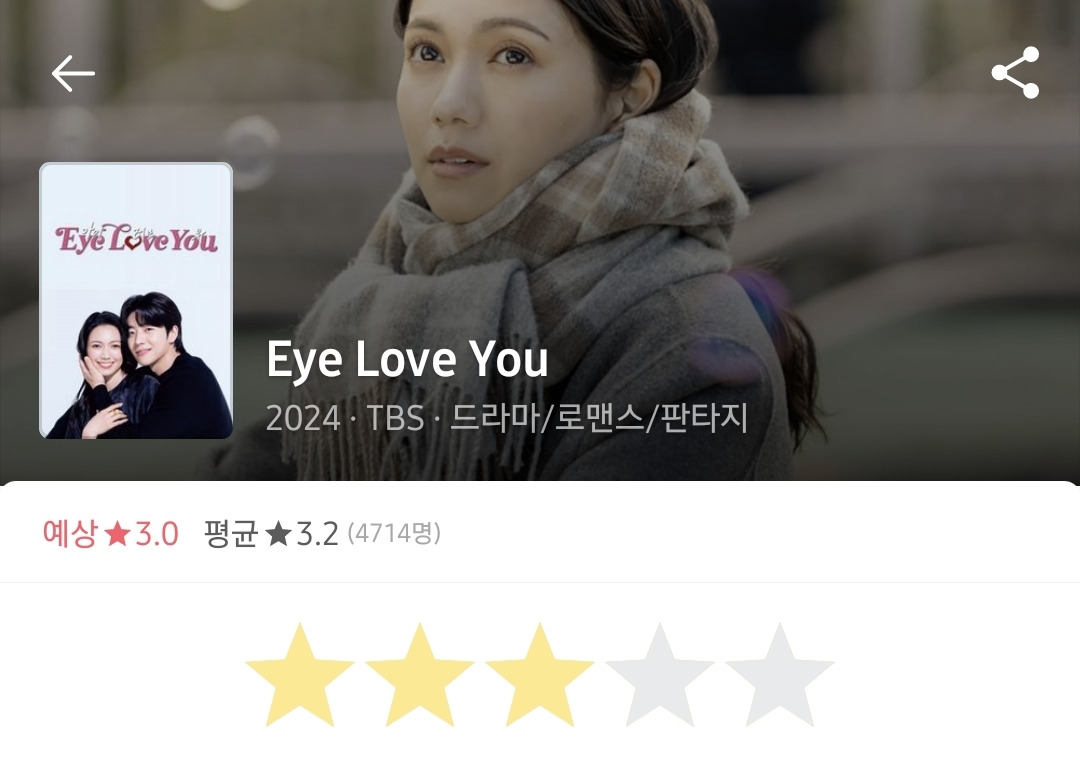Open the Eye Love You poster thumbnail
The width and height of the screenshot is (1080, 763).
click(136, 300)
